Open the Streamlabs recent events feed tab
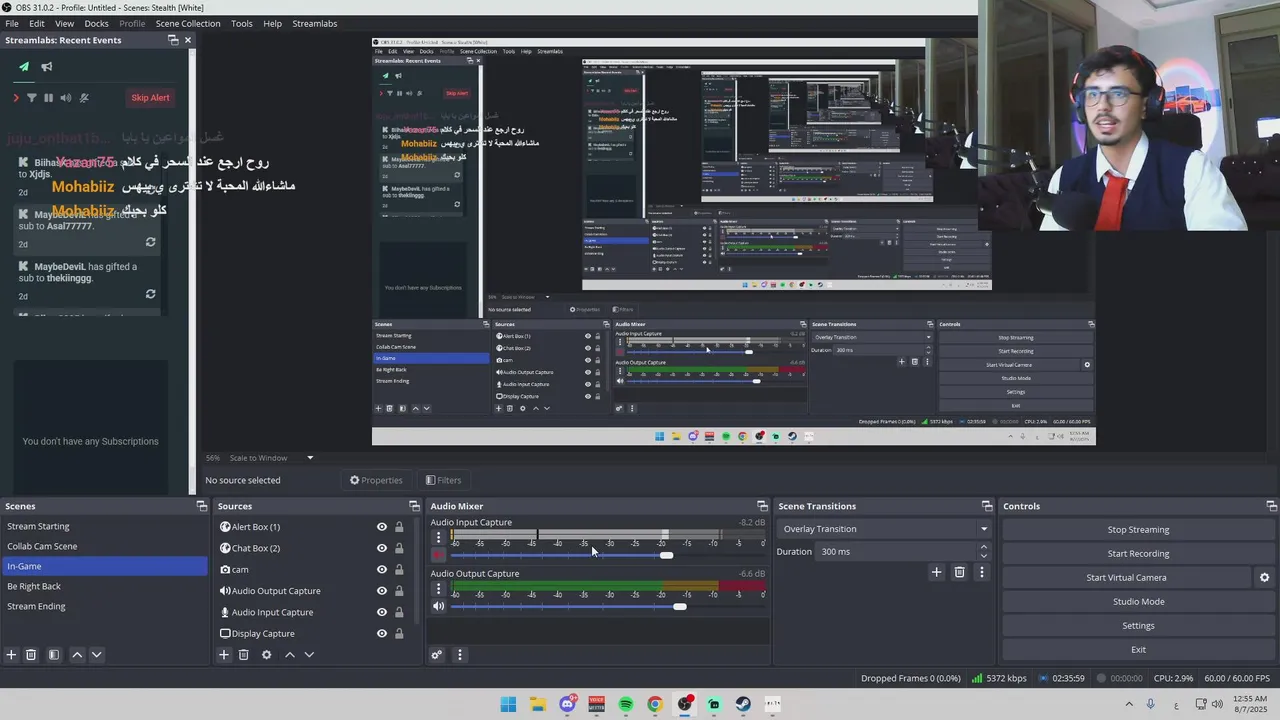 pos(24,67)
